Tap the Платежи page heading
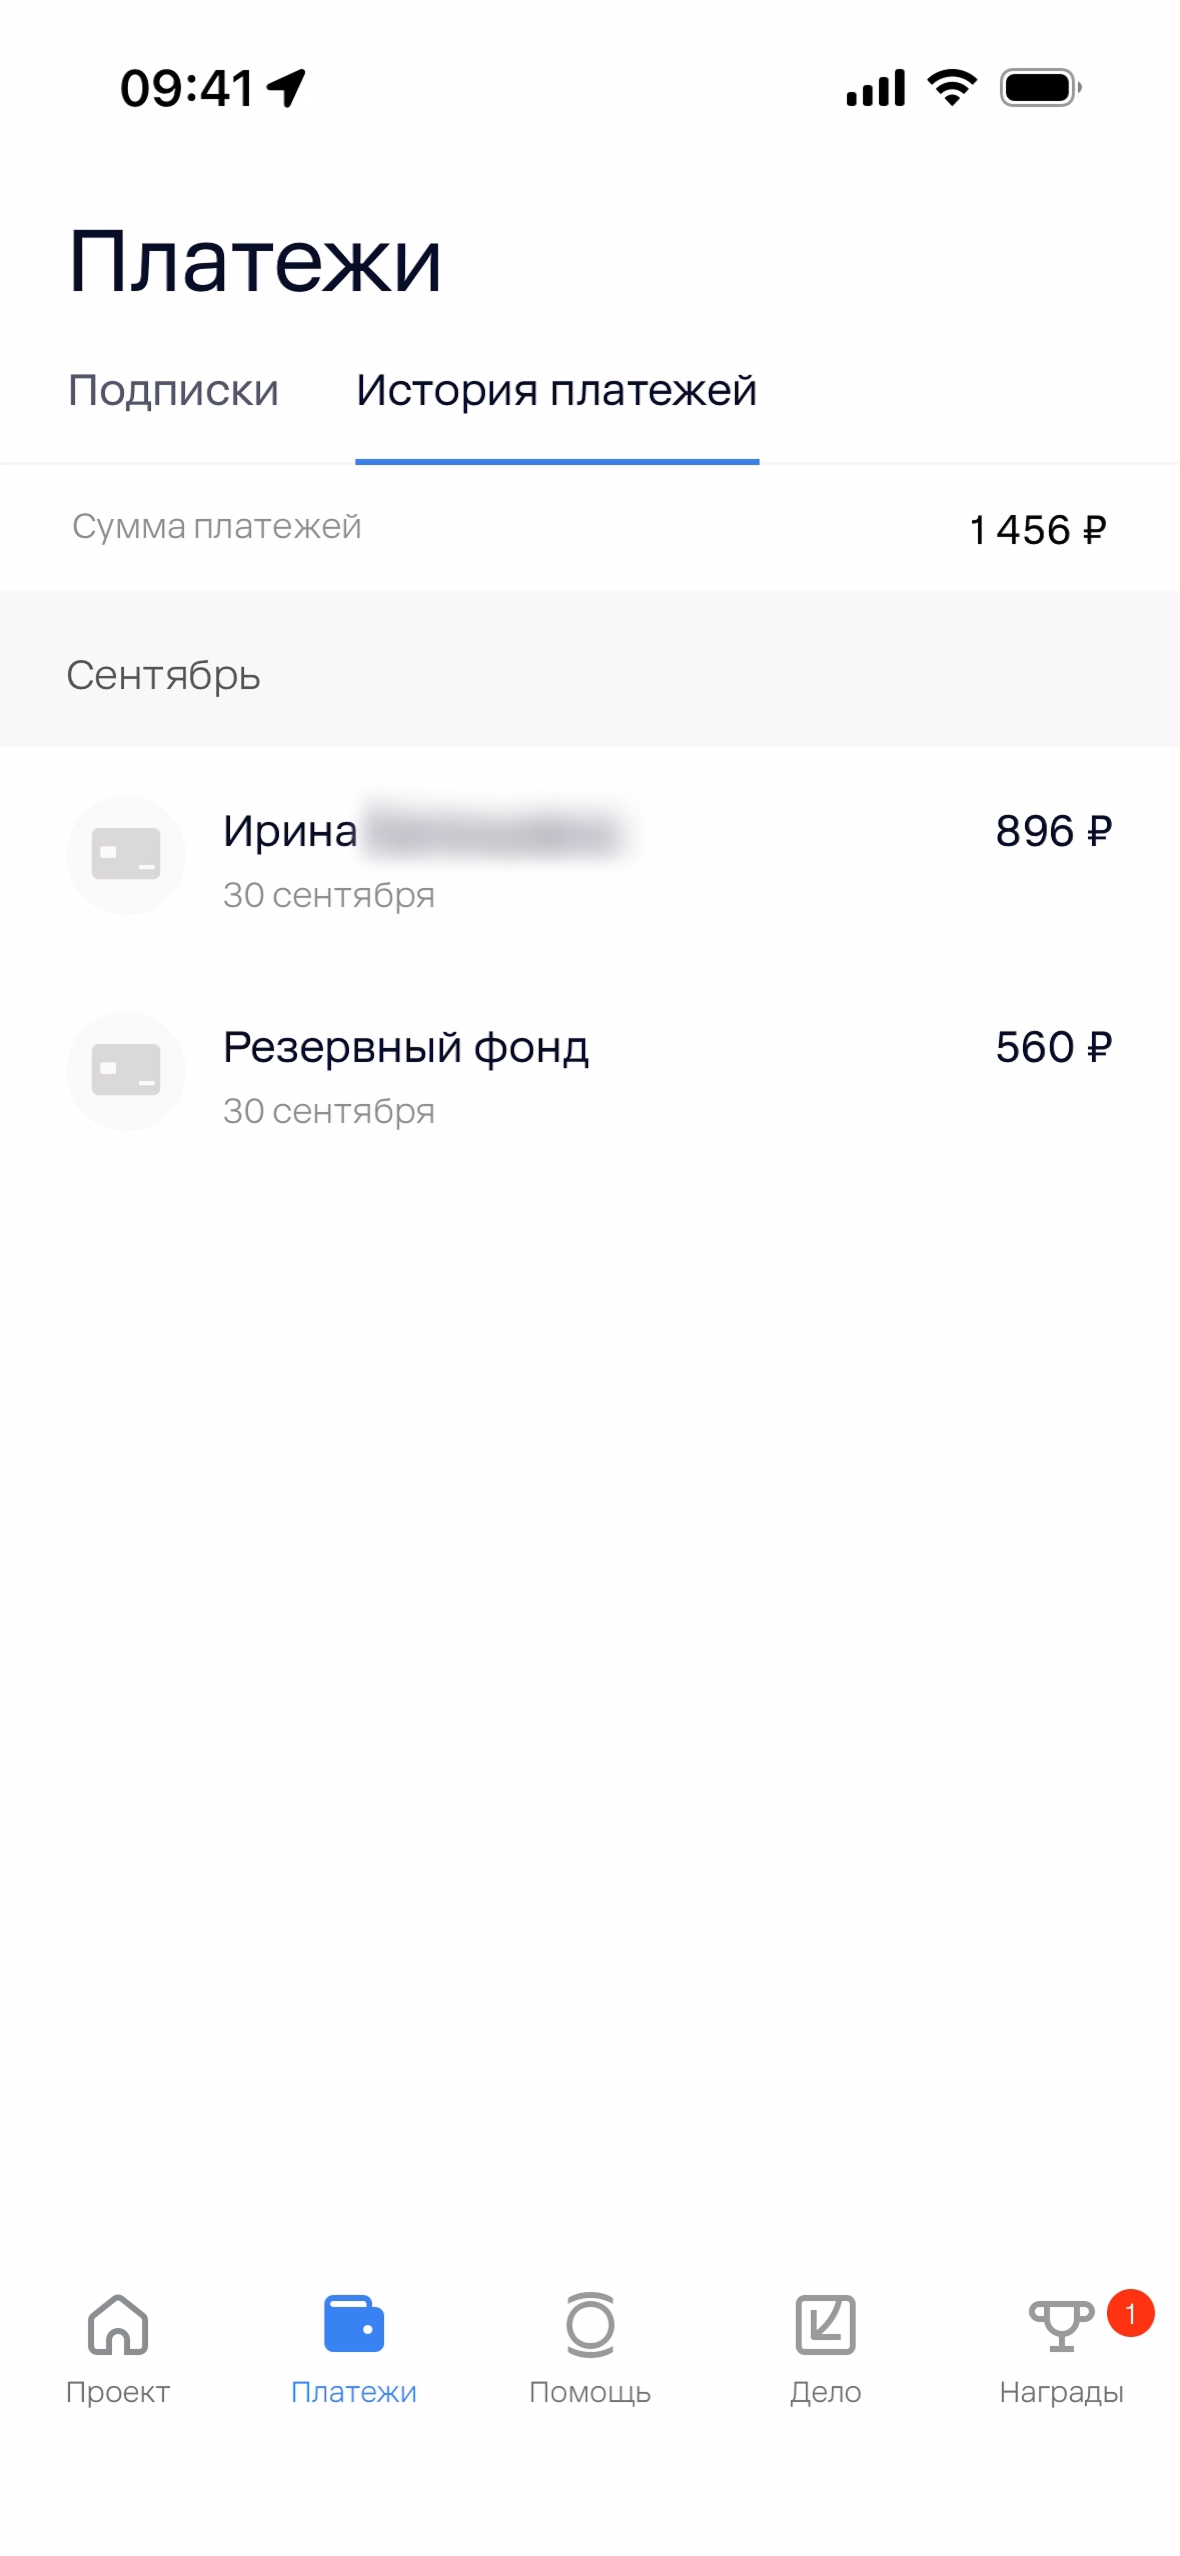 pos(255,261)
